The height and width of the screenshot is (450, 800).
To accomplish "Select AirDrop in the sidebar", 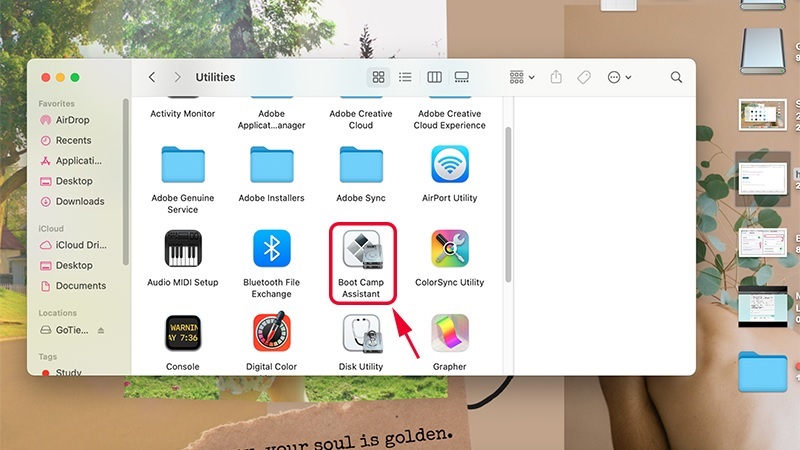I will tap(73, 120).
